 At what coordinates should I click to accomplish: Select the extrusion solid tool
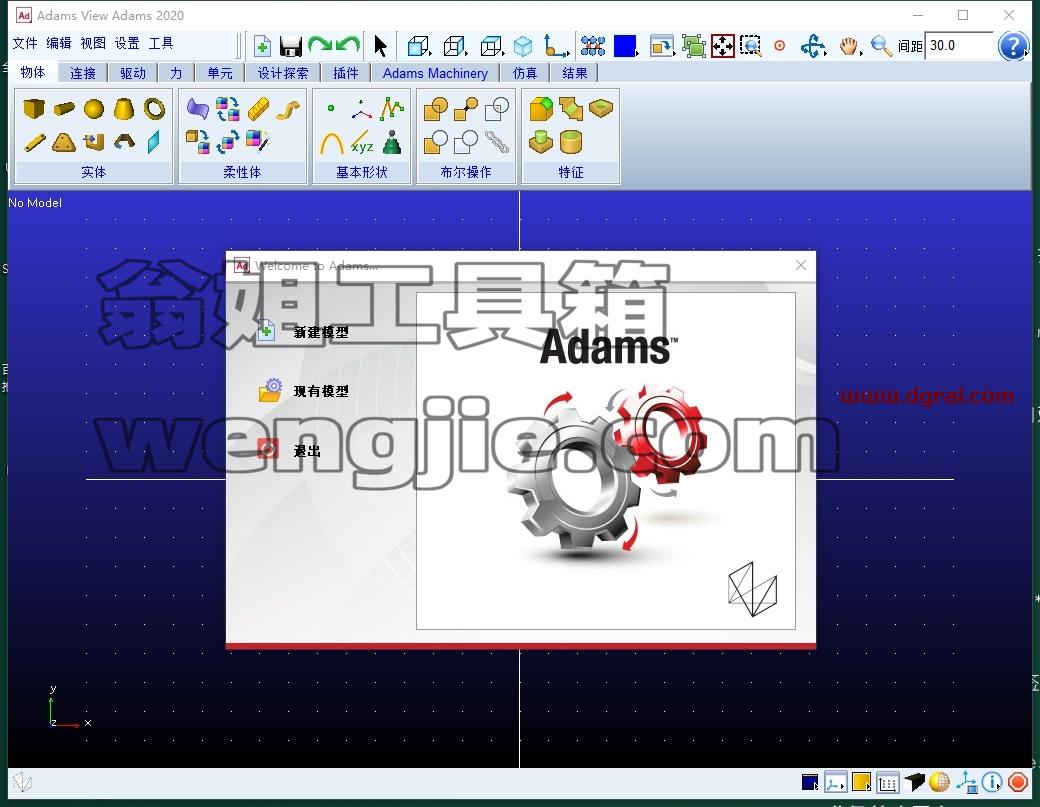click(94, 141)
